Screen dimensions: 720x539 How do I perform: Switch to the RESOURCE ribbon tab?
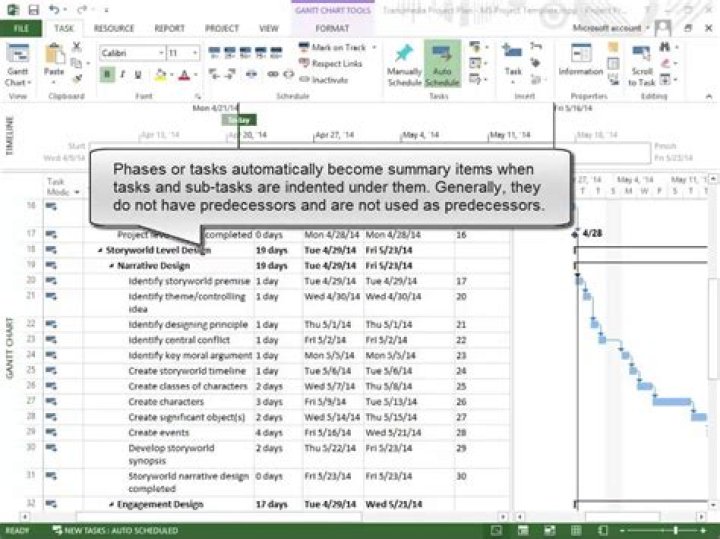point(113,29)
